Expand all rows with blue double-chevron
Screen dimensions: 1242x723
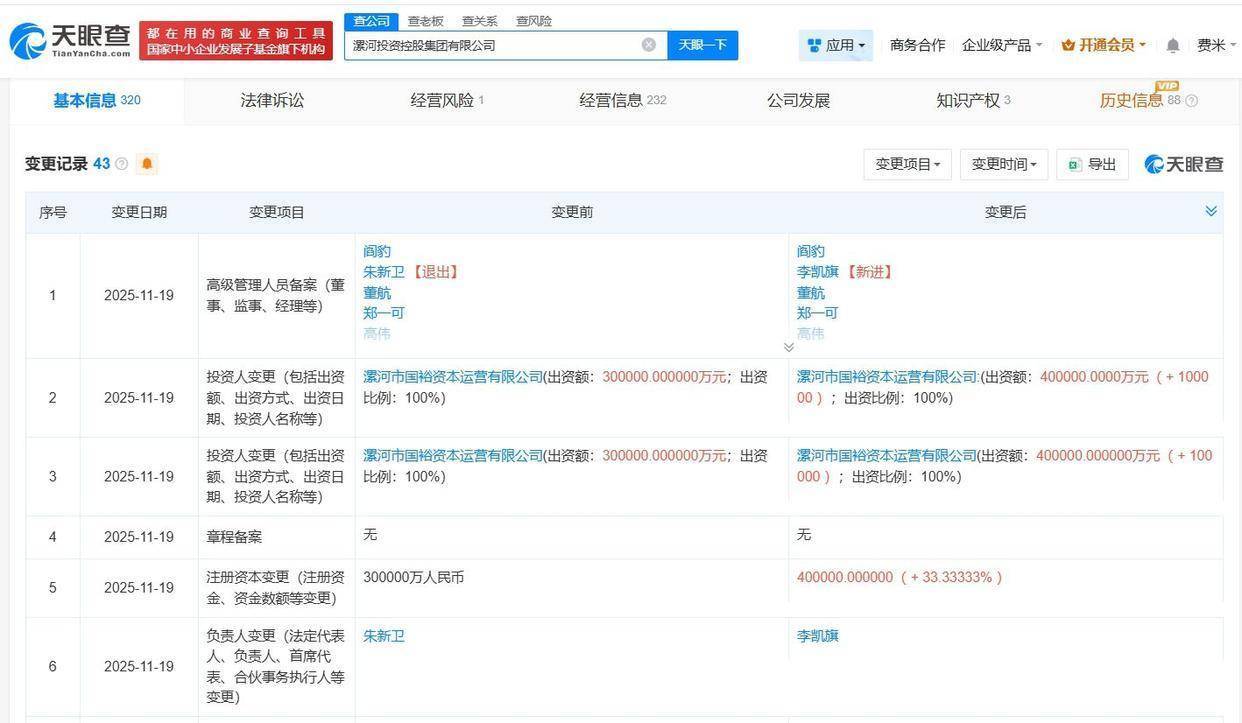(x=1210, y=211)
